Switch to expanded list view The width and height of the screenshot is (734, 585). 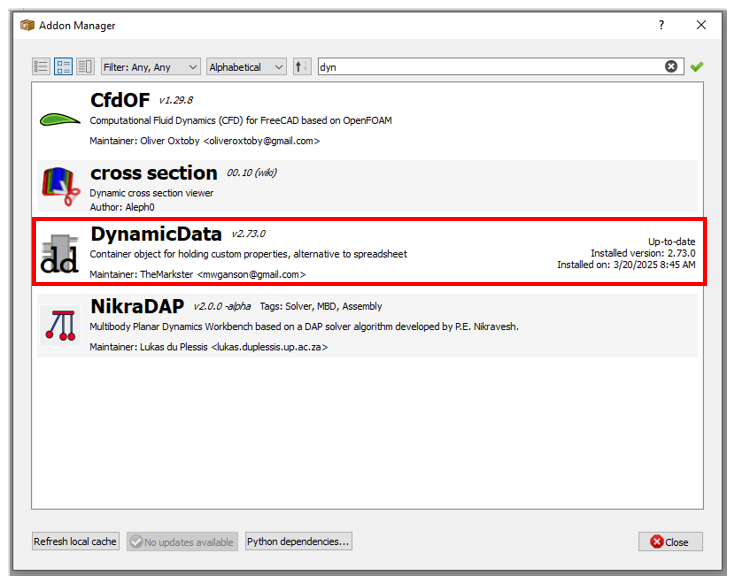63,66
